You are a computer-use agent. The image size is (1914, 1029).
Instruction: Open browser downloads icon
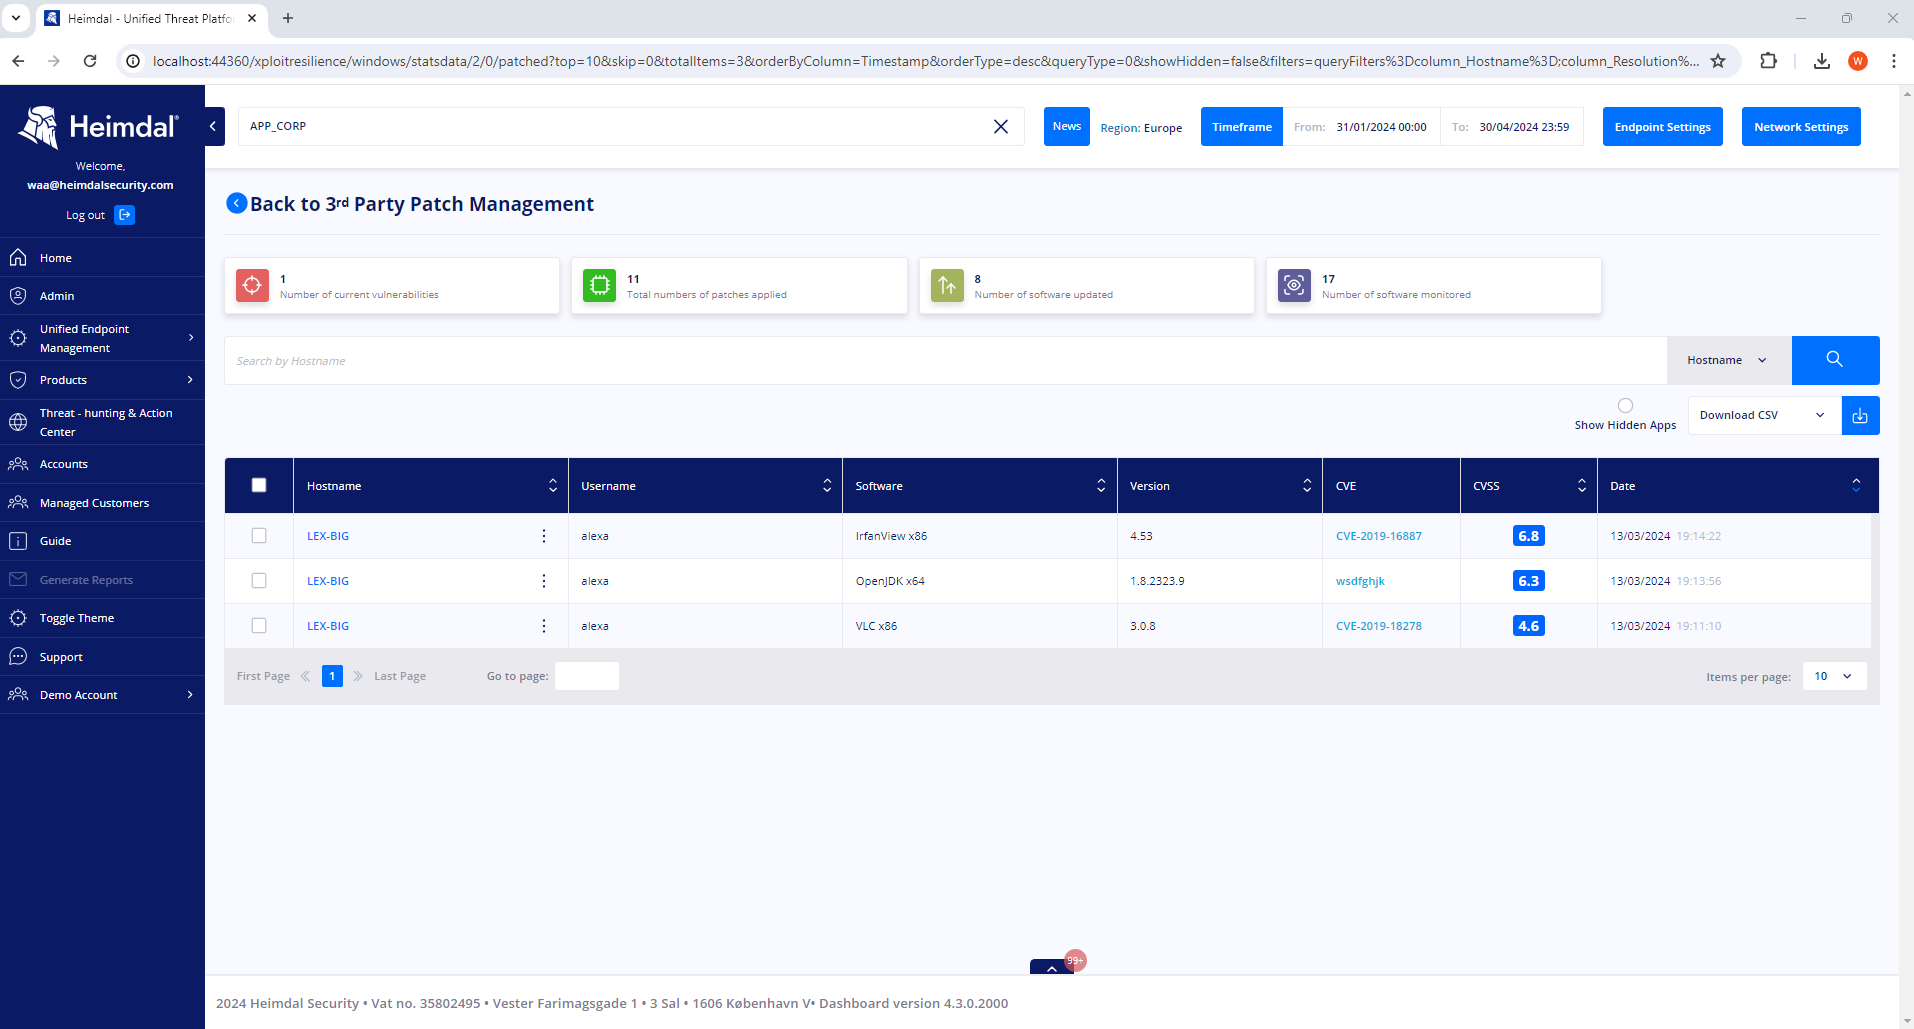[x=1822, y=61]
